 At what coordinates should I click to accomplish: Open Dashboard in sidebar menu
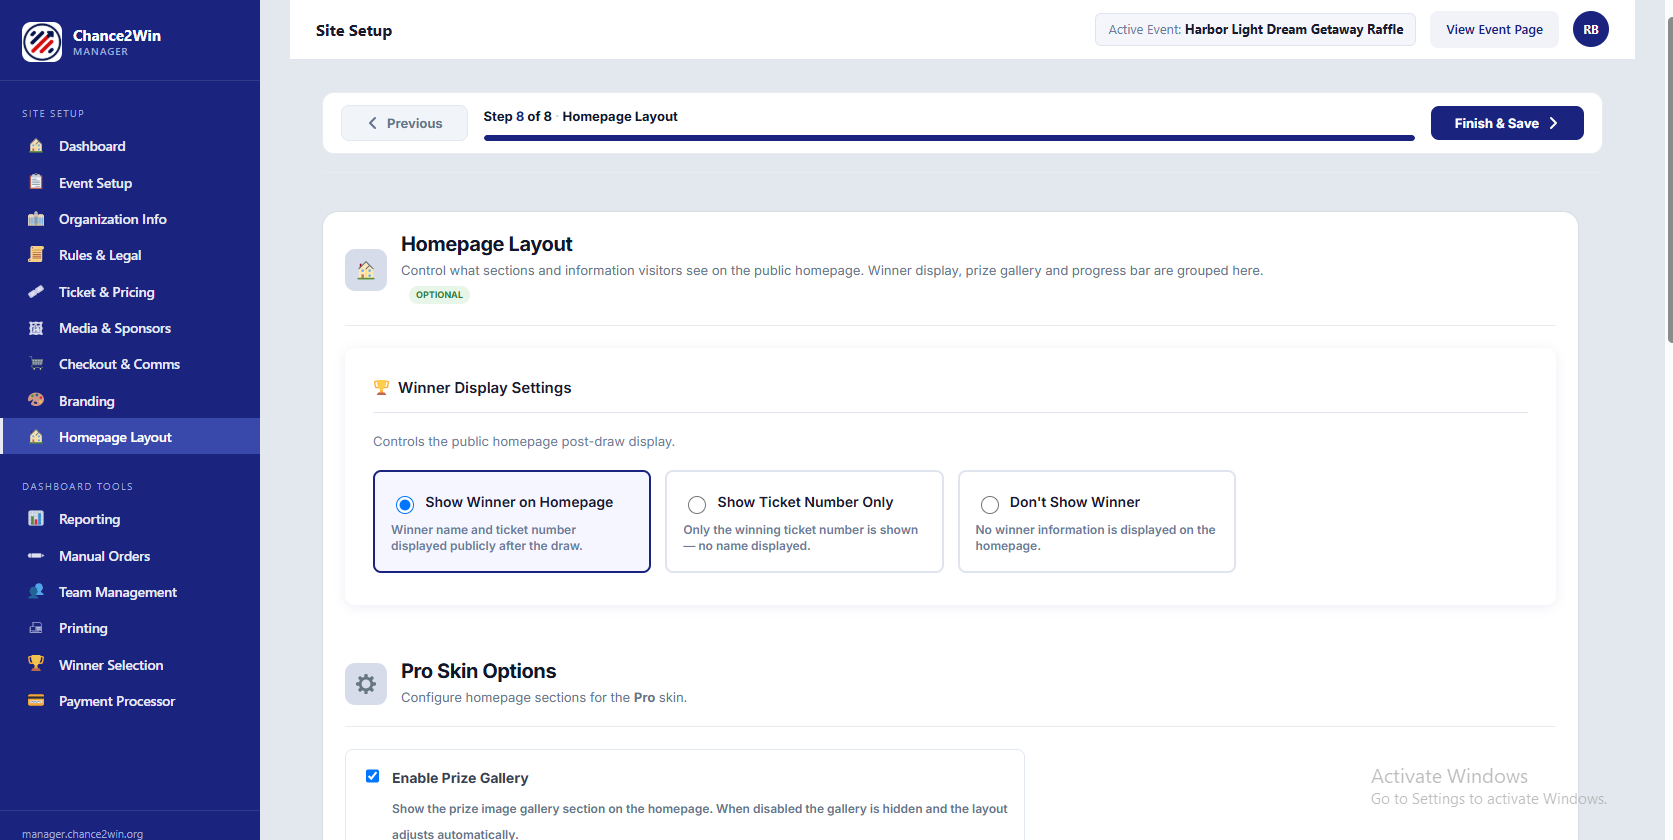pyautogui.click(x=130, y=146)
